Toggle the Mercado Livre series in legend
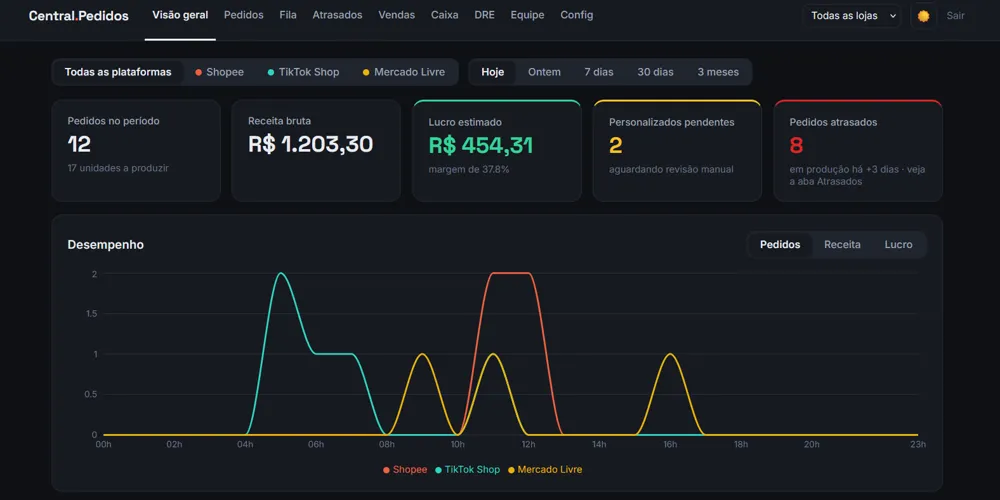The width and height of the screenshot is (1000, 500). click(545, 470)
